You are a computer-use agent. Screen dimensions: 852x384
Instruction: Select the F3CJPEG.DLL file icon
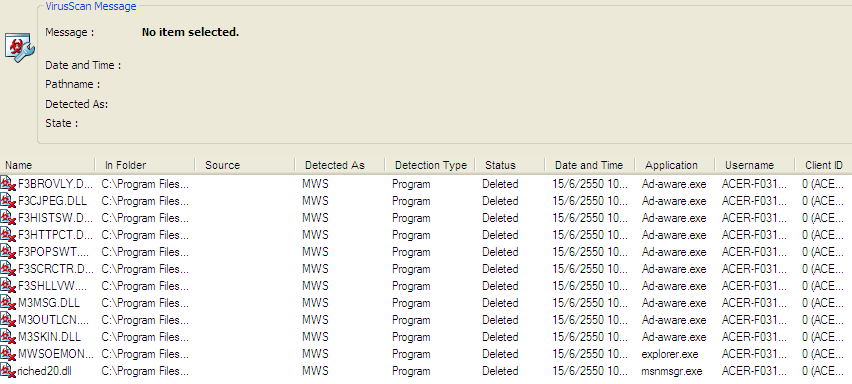pyautogui.click(x=8, y=201)
